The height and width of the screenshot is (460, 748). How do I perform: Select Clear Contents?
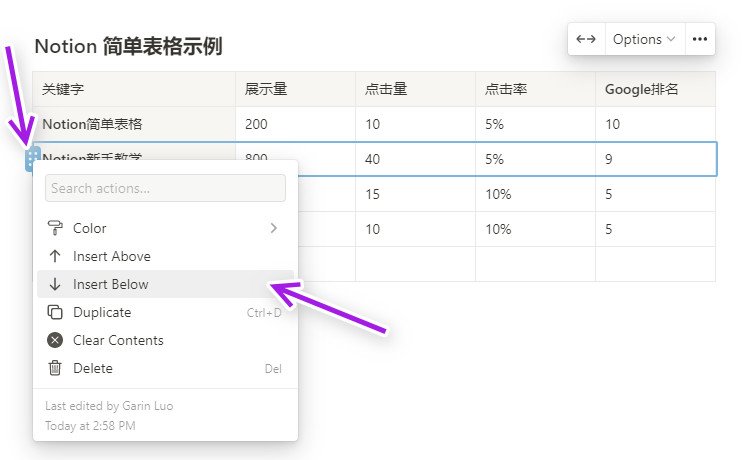[165, 340]
